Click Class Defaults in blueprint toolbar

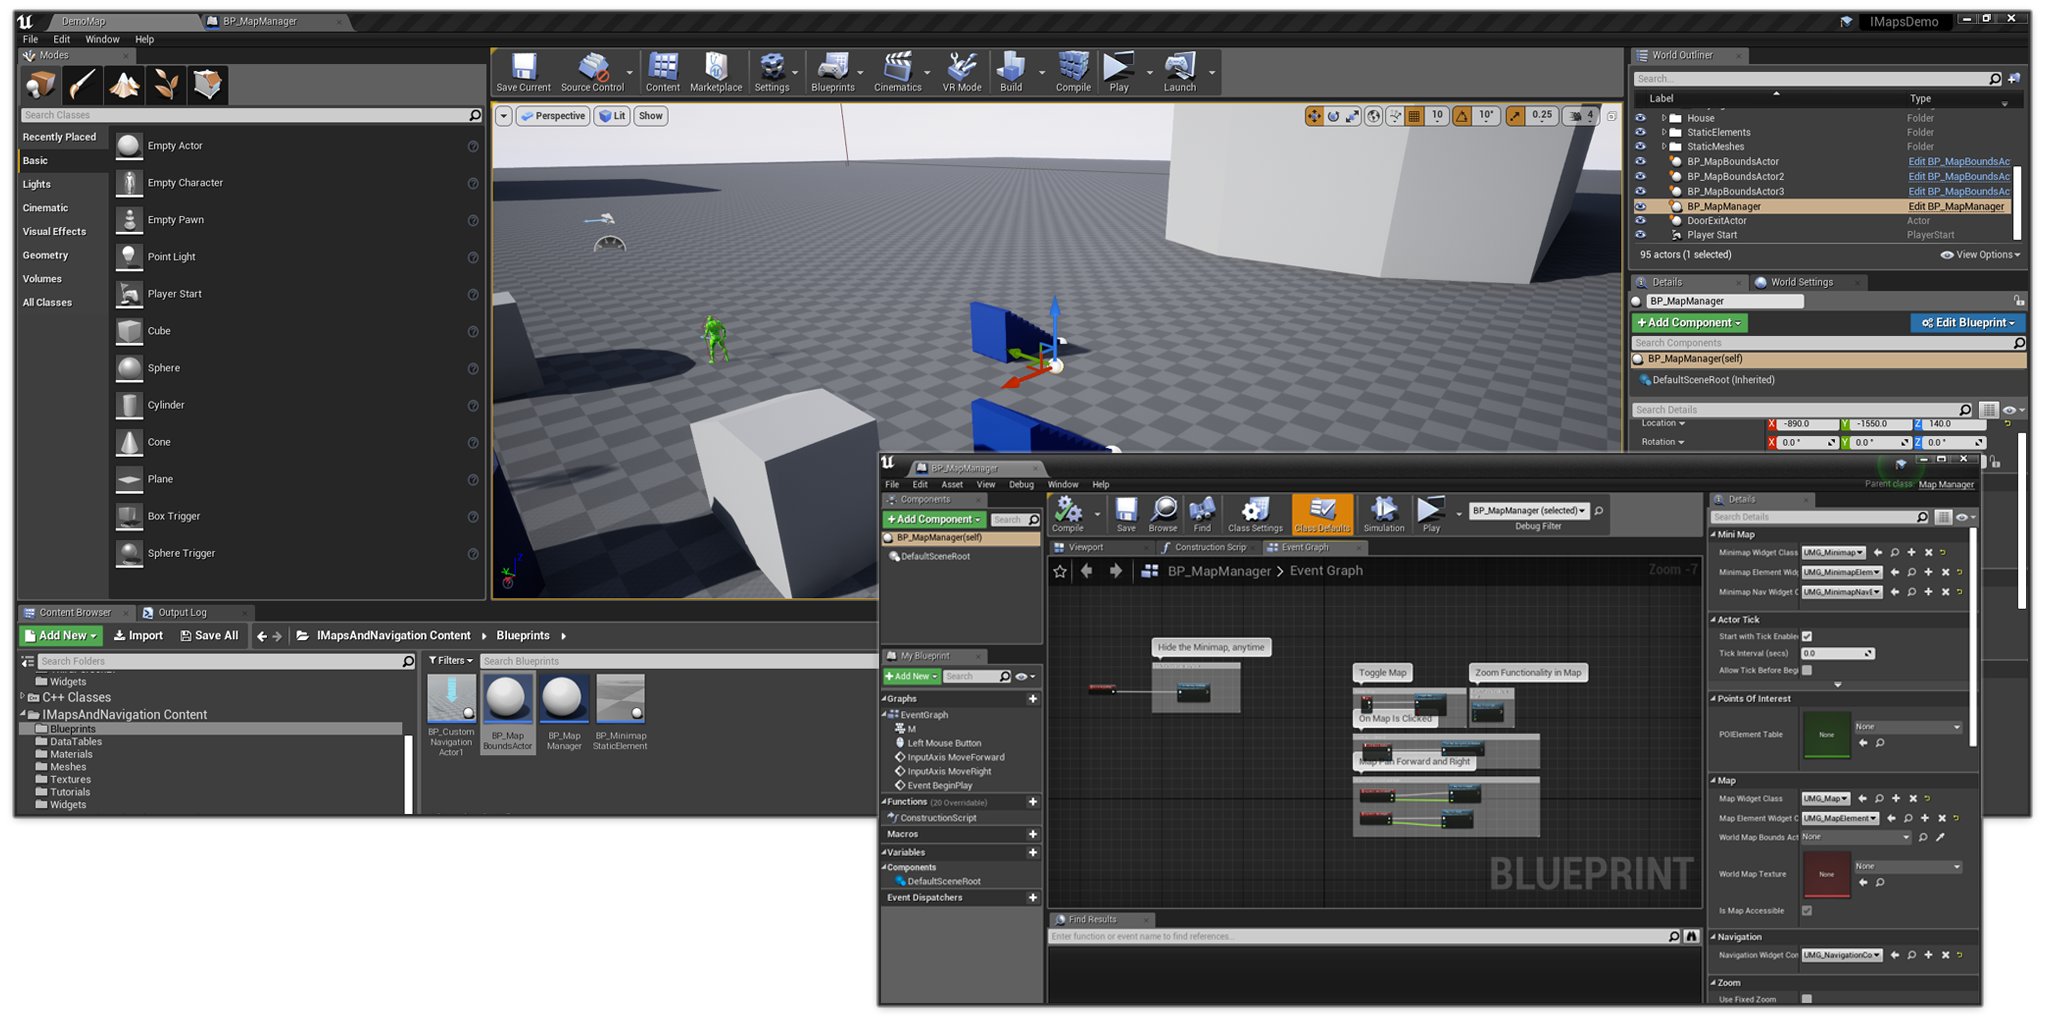tap(1322, 514)
